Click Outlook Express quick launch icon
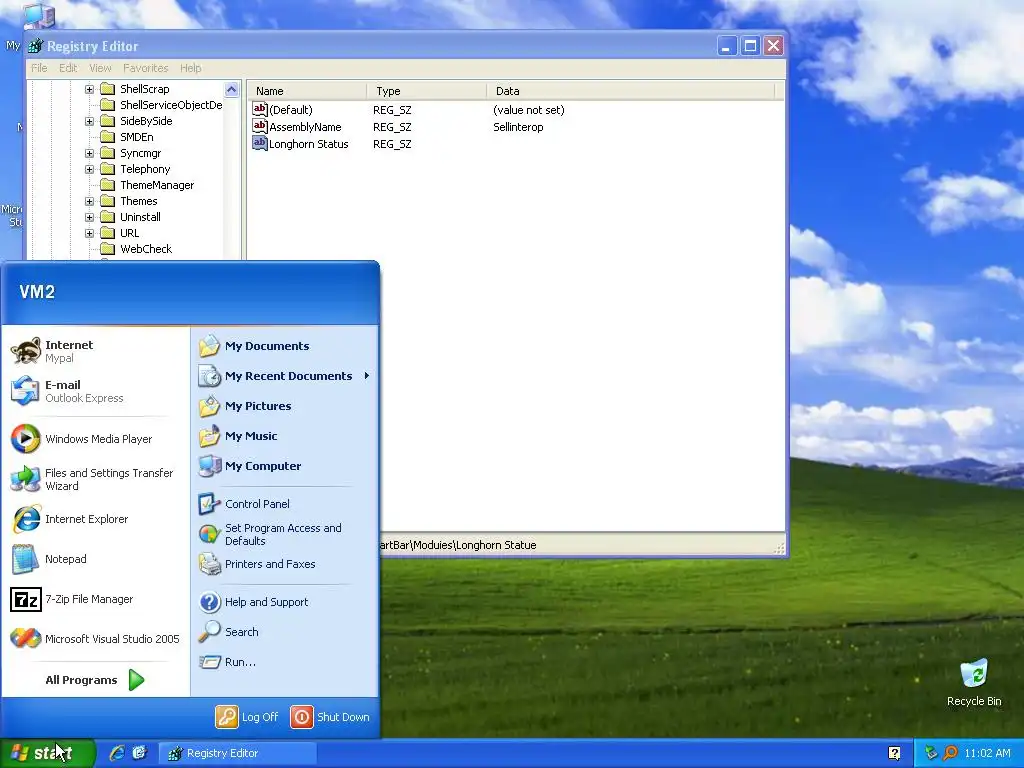 (x=140, y=753)
